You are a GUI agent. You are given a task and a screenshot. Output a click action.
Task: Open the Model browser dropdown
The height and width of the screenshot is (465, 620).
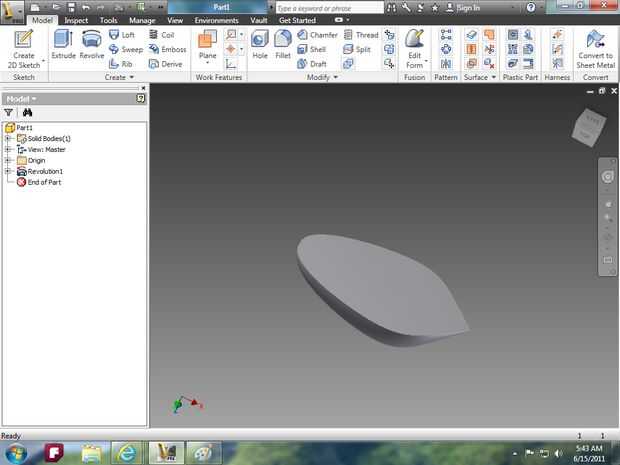pos(21,99)
